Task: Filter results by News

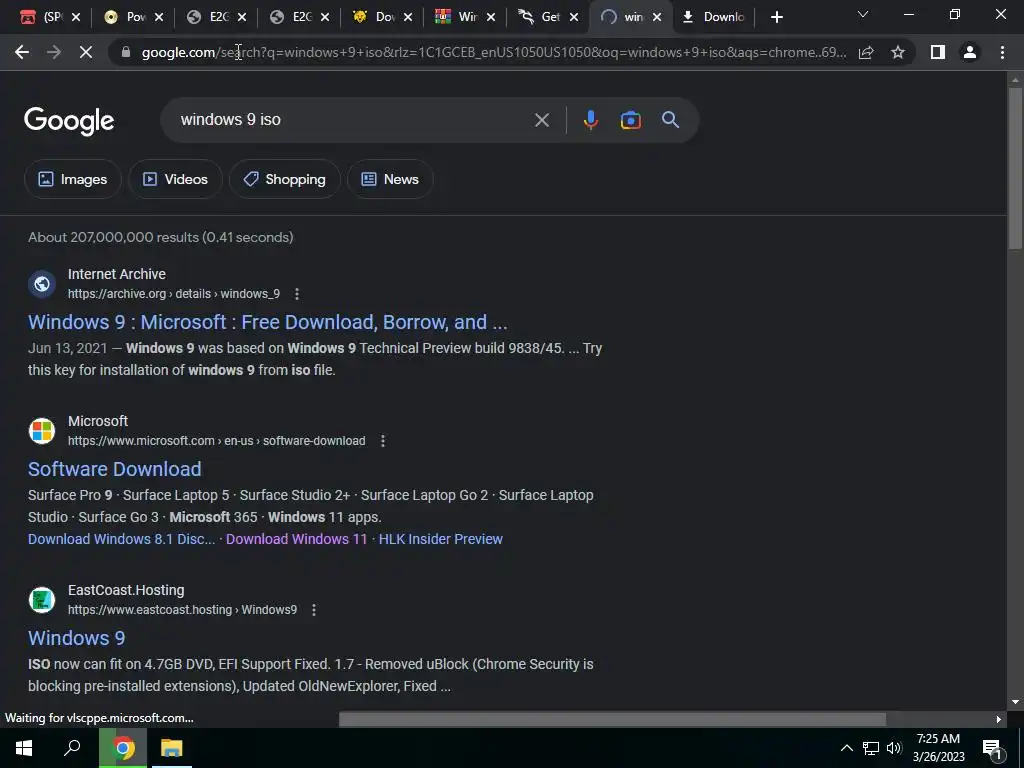Action: coord(390,180)
